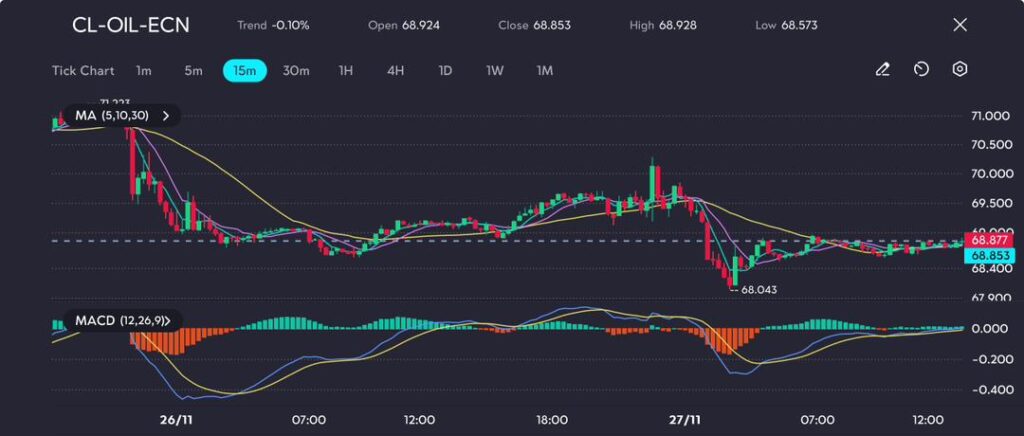
Task: Select the 1m timeframe
Action: click(x=144, y=71)
